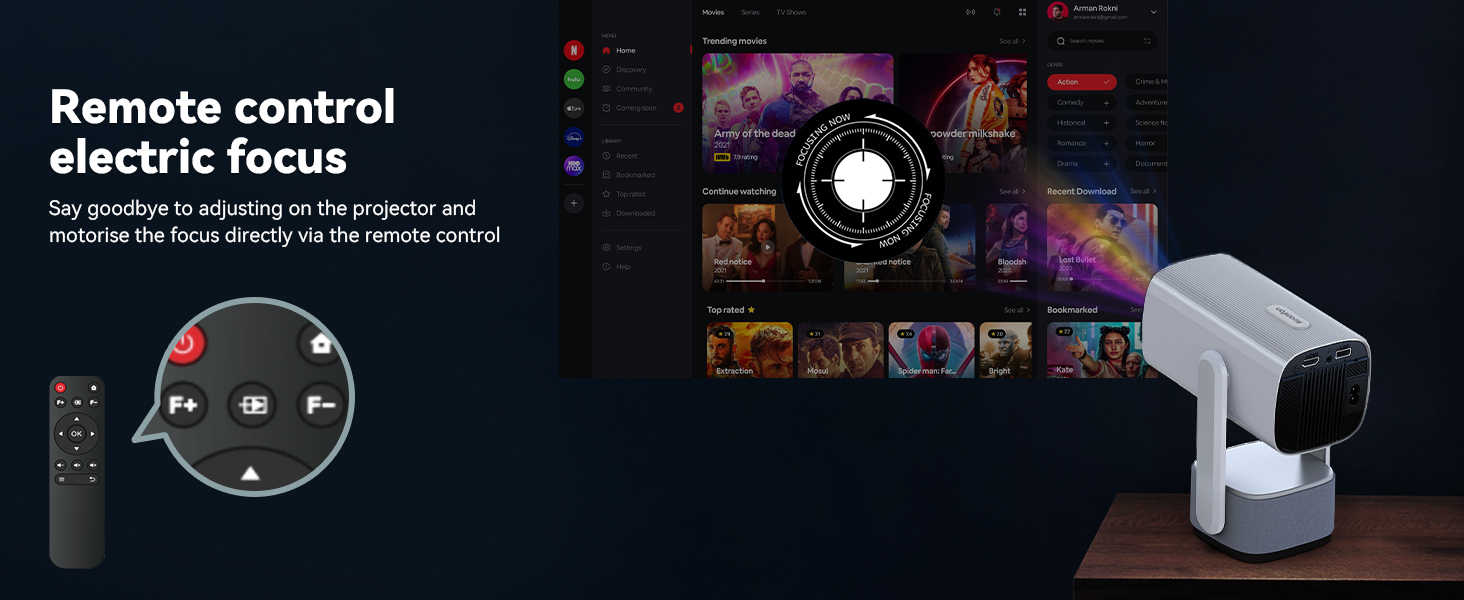Deselect the Action genre chip
1464x600 pixels.
point(1081,82)
